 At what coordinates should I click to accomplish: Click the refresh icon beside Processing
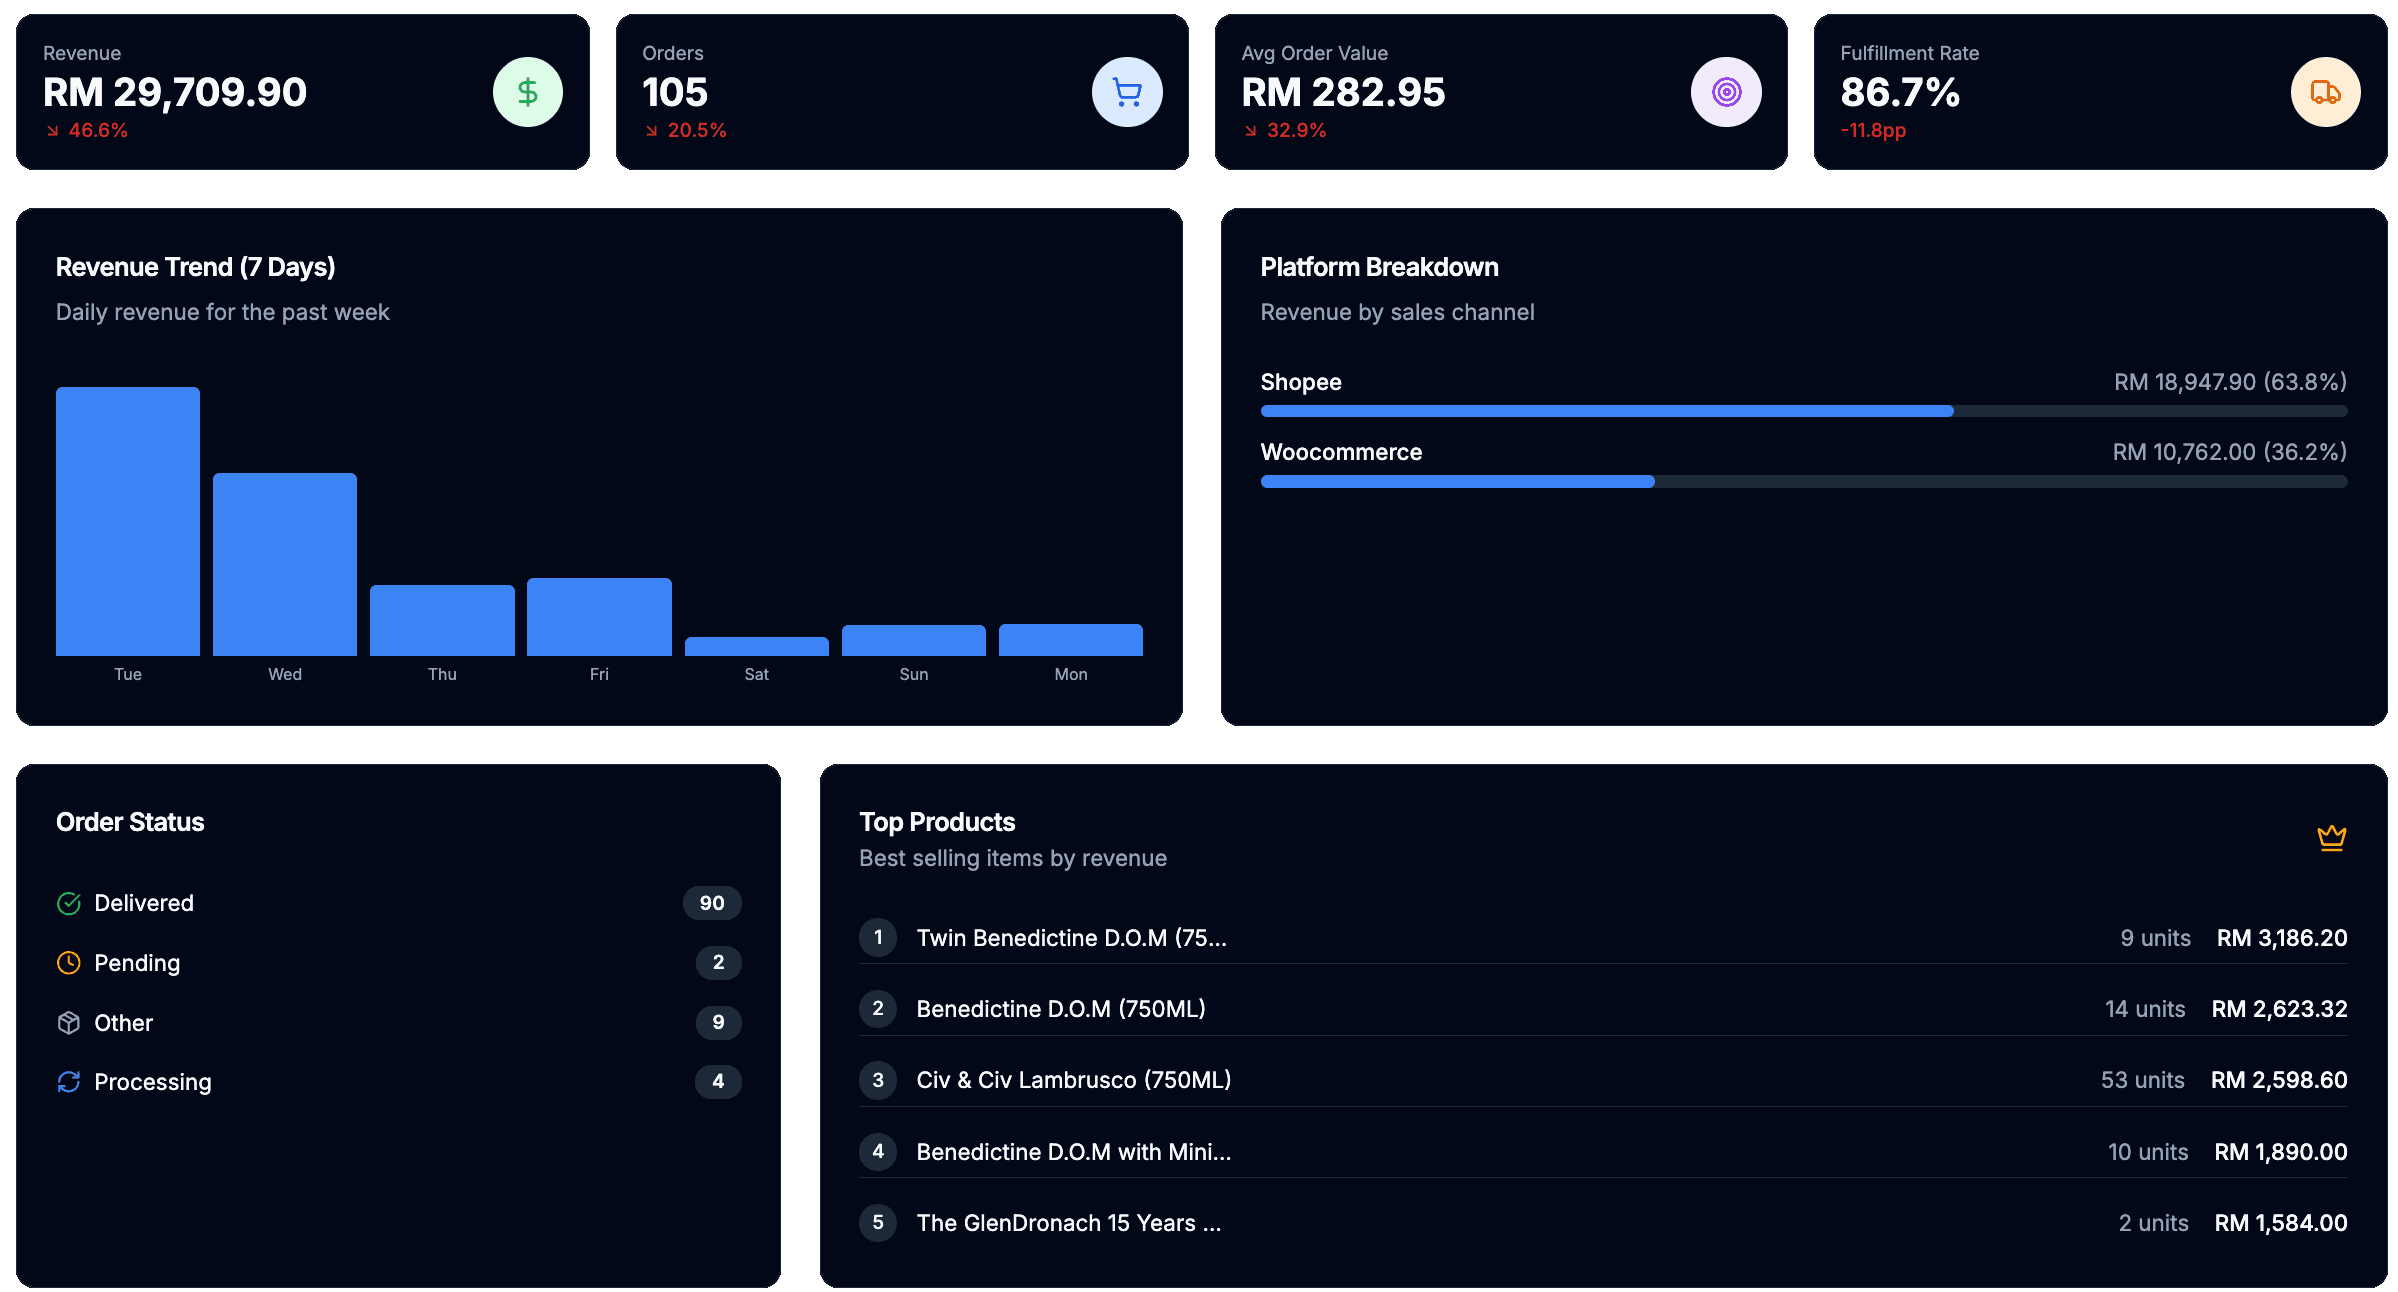(x=69, y=1082)
